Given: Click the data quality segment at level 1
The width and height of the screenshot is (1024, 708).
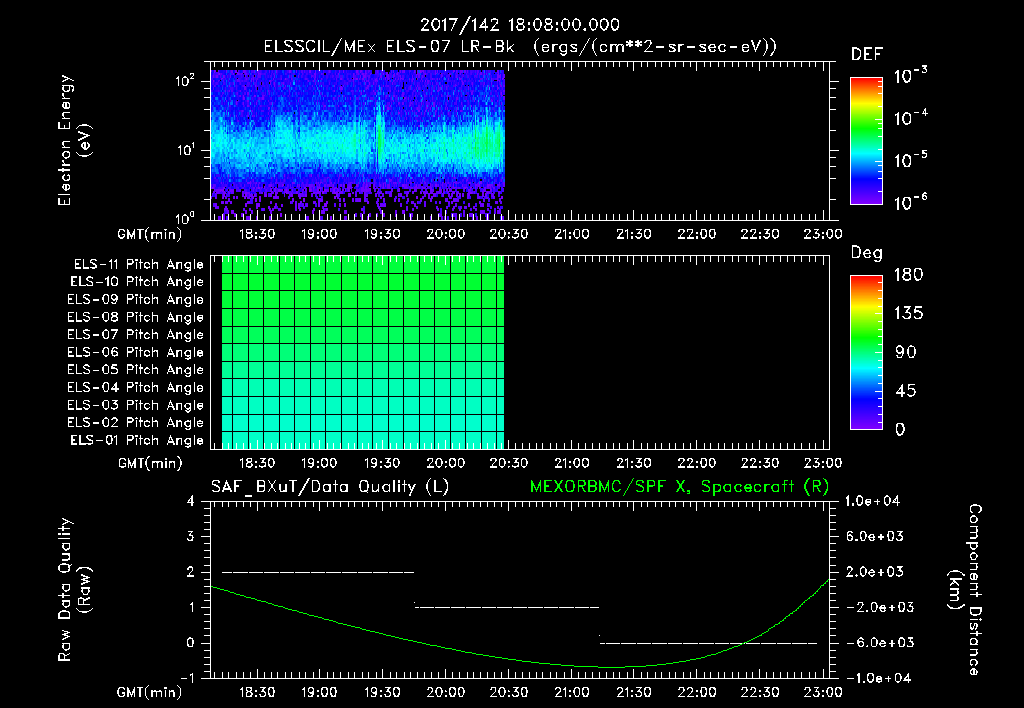Looking at the screenshot, I should [x=507, y=607].
